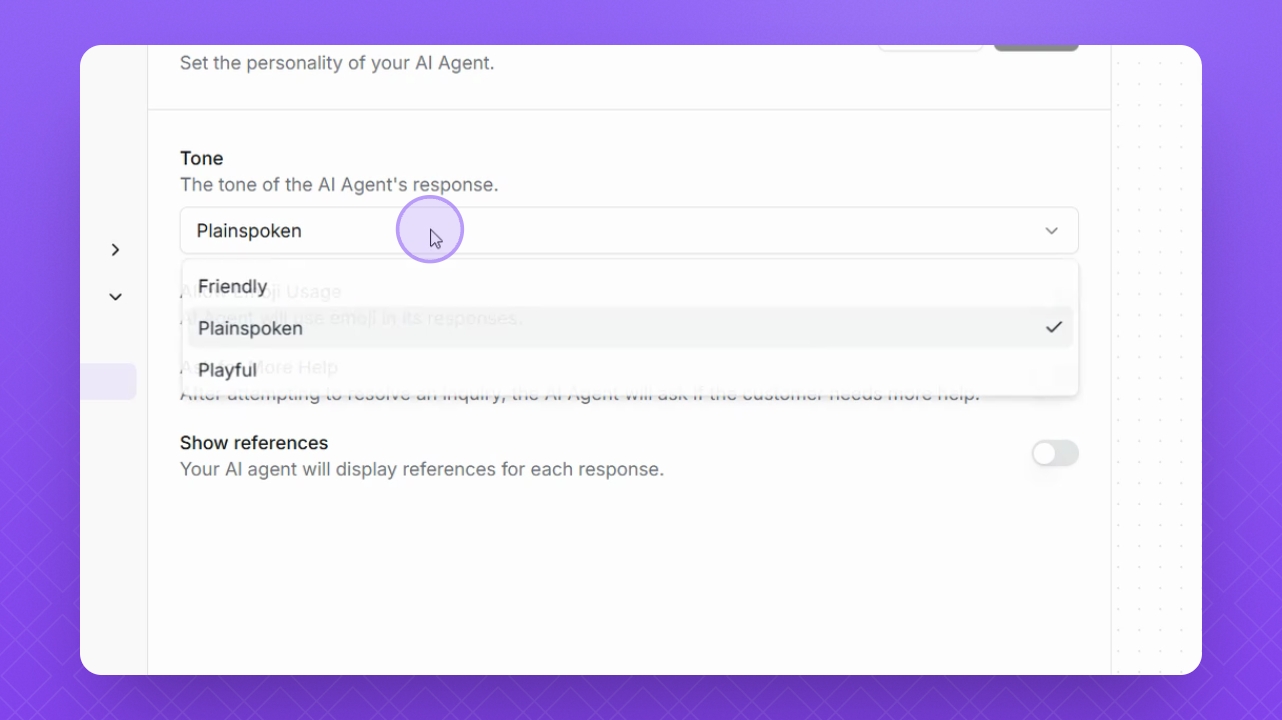Click "Your AI agent will display references" description
Viewport: 1282px width, 720px height.
coord(422,469)
